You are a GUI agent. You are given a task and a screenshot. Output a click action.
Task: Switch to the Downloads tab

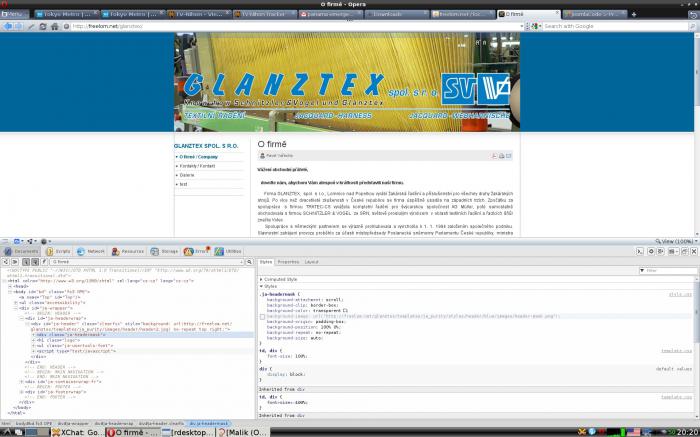point(396,14)
